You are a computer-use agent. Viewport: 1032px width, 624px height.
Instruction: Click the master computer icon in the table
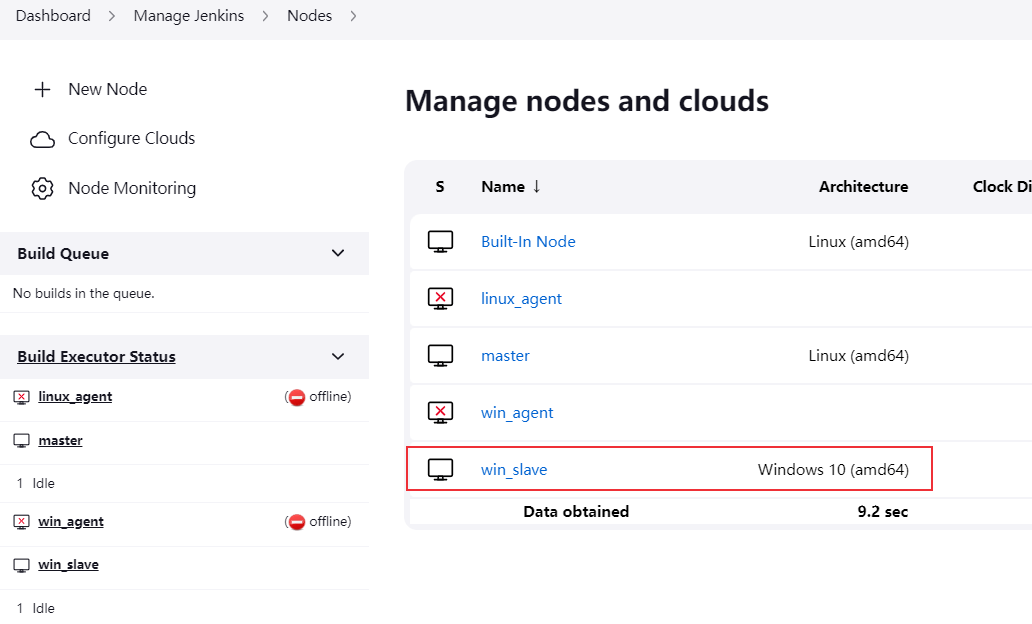(440, 355)
